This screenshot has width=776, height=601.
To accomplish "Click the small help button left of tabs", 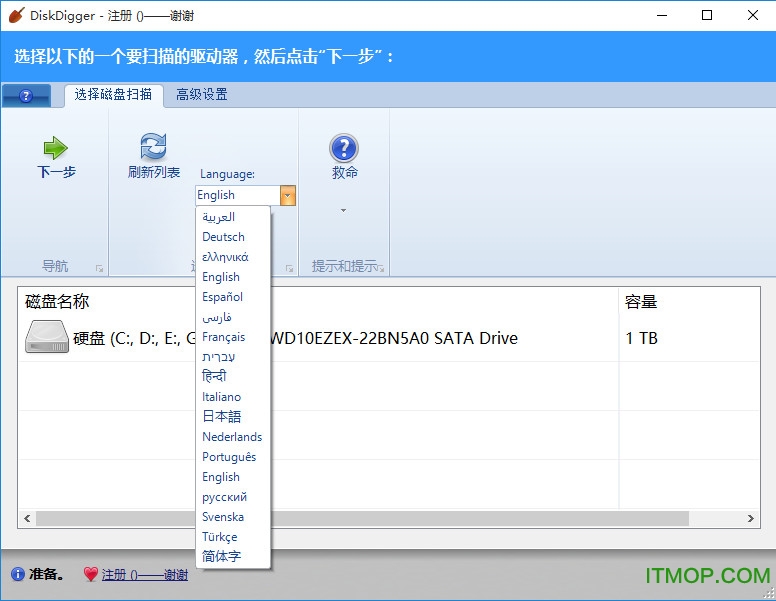I will click(26, 96).
